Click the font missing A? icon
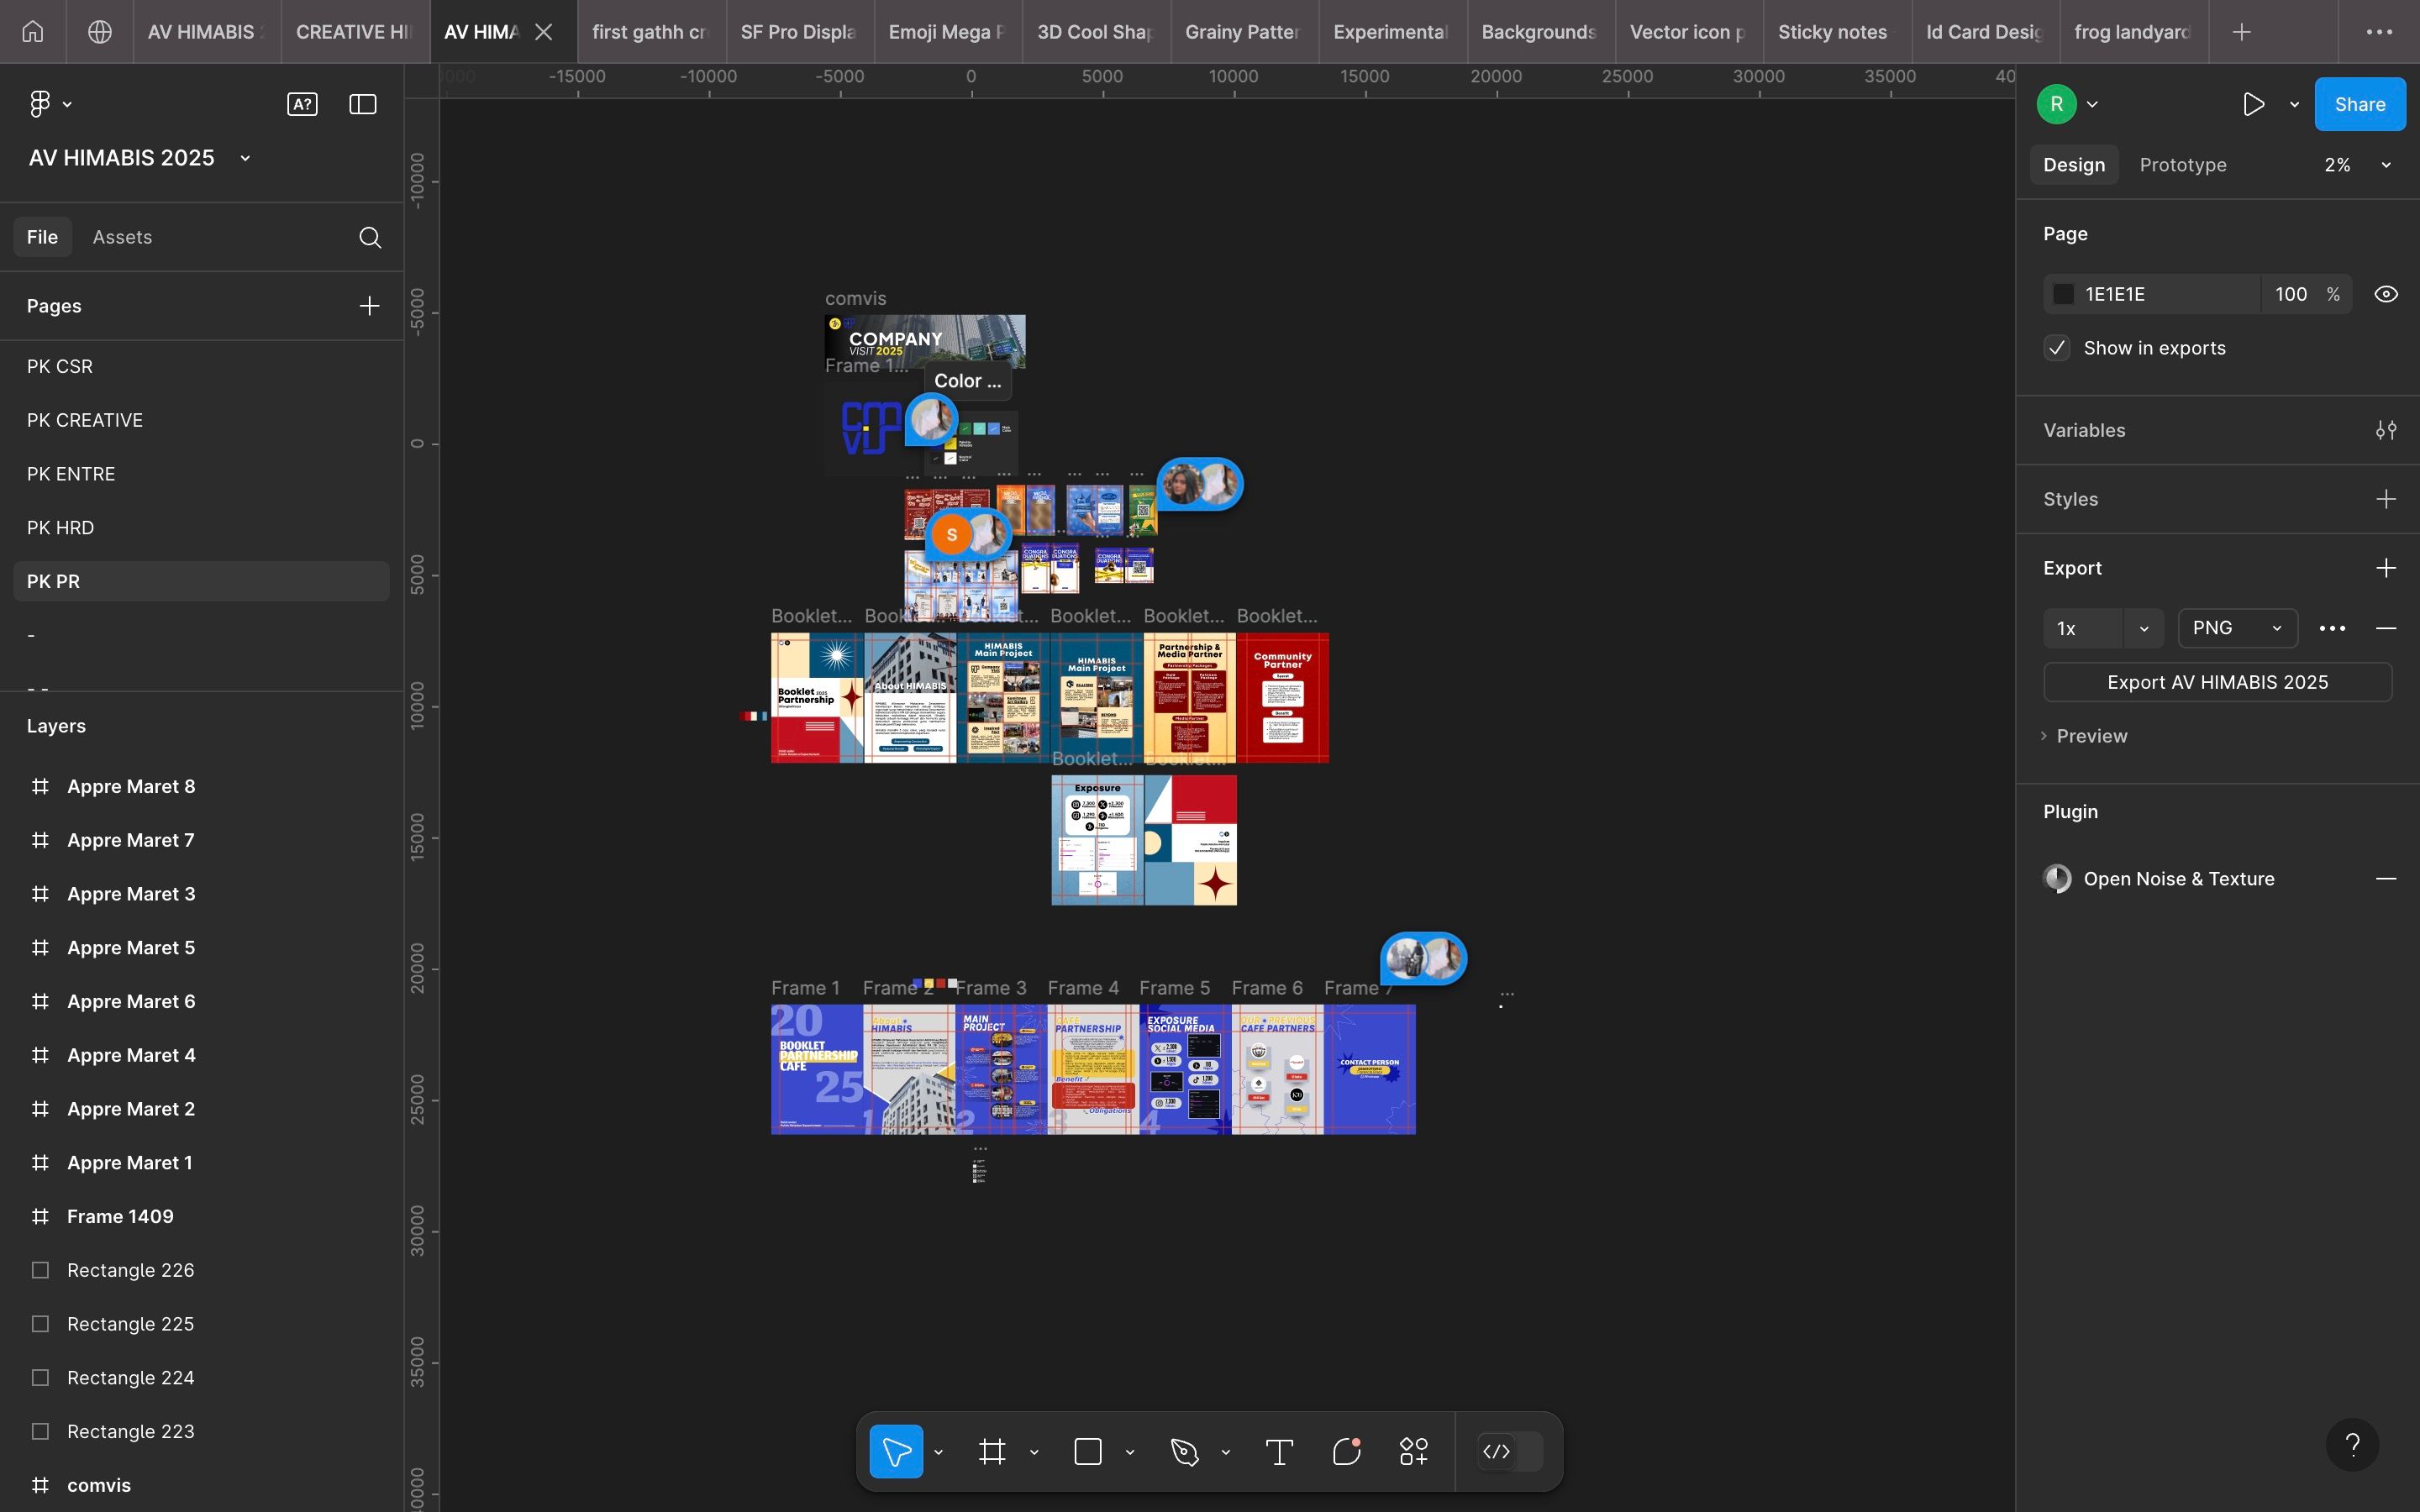Image resolution: width=2420 pixels, height=1512 pixels. pyautogui.click(x=302, y=104)
